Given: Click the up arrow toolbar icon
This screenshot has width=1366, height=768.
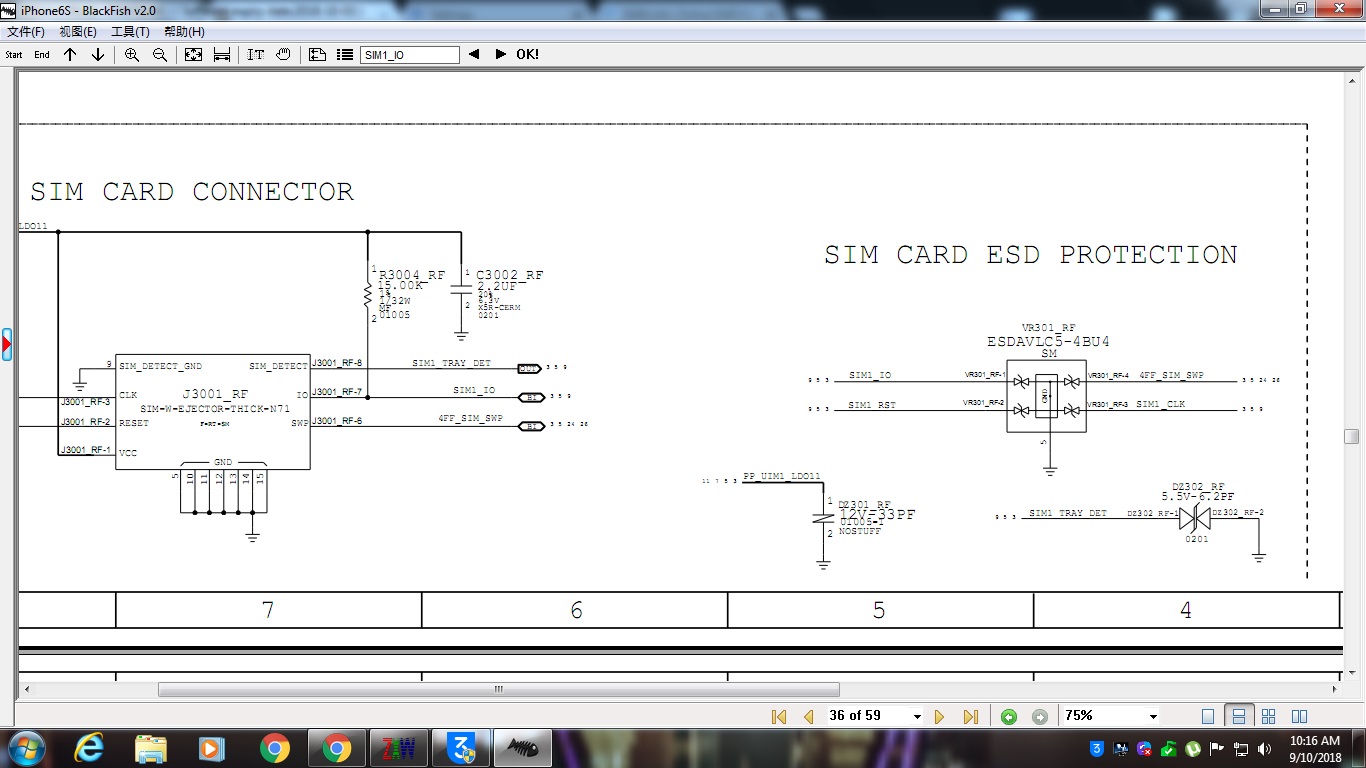Looking at the screenshot, I should (70, 55).
